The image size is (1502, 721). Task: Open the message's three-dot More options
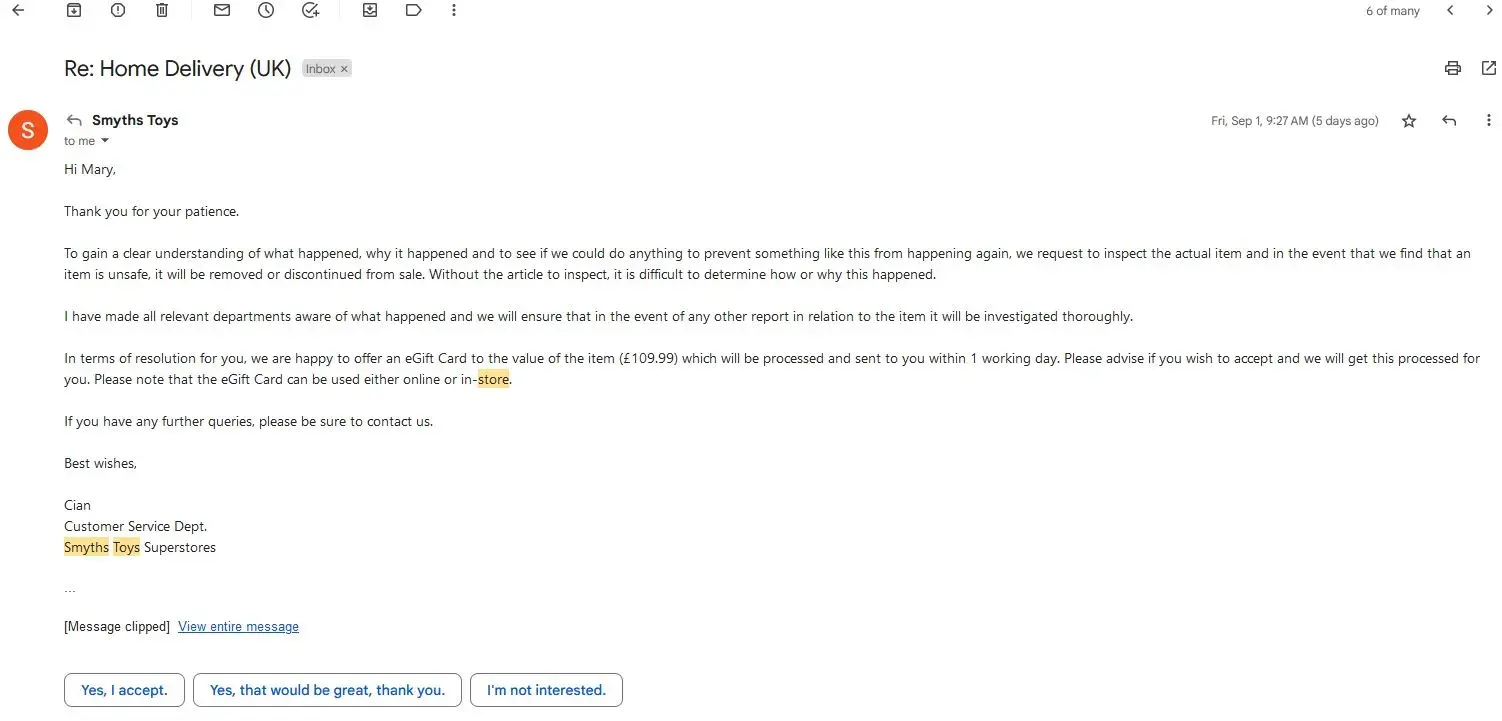click(x=1489, y=121)
